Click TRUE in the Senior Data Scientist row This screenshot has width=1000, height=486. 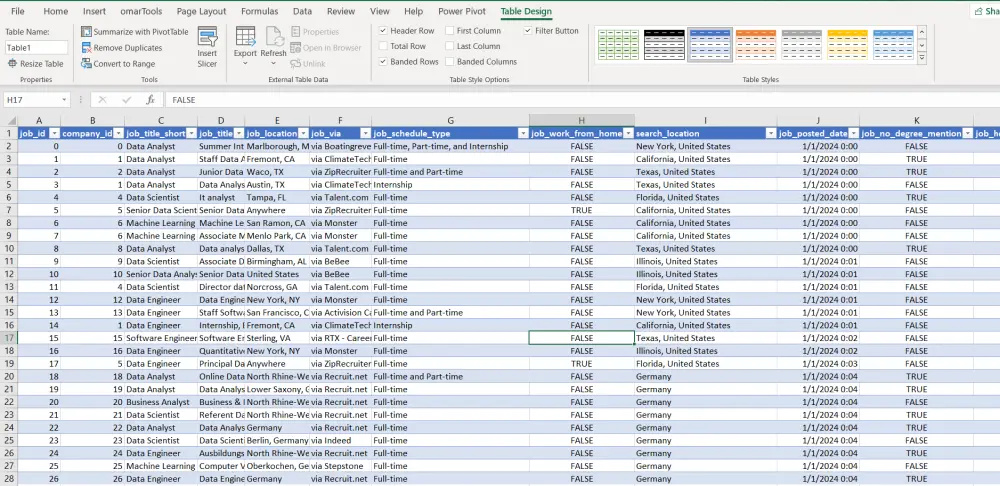click(582, 210)
